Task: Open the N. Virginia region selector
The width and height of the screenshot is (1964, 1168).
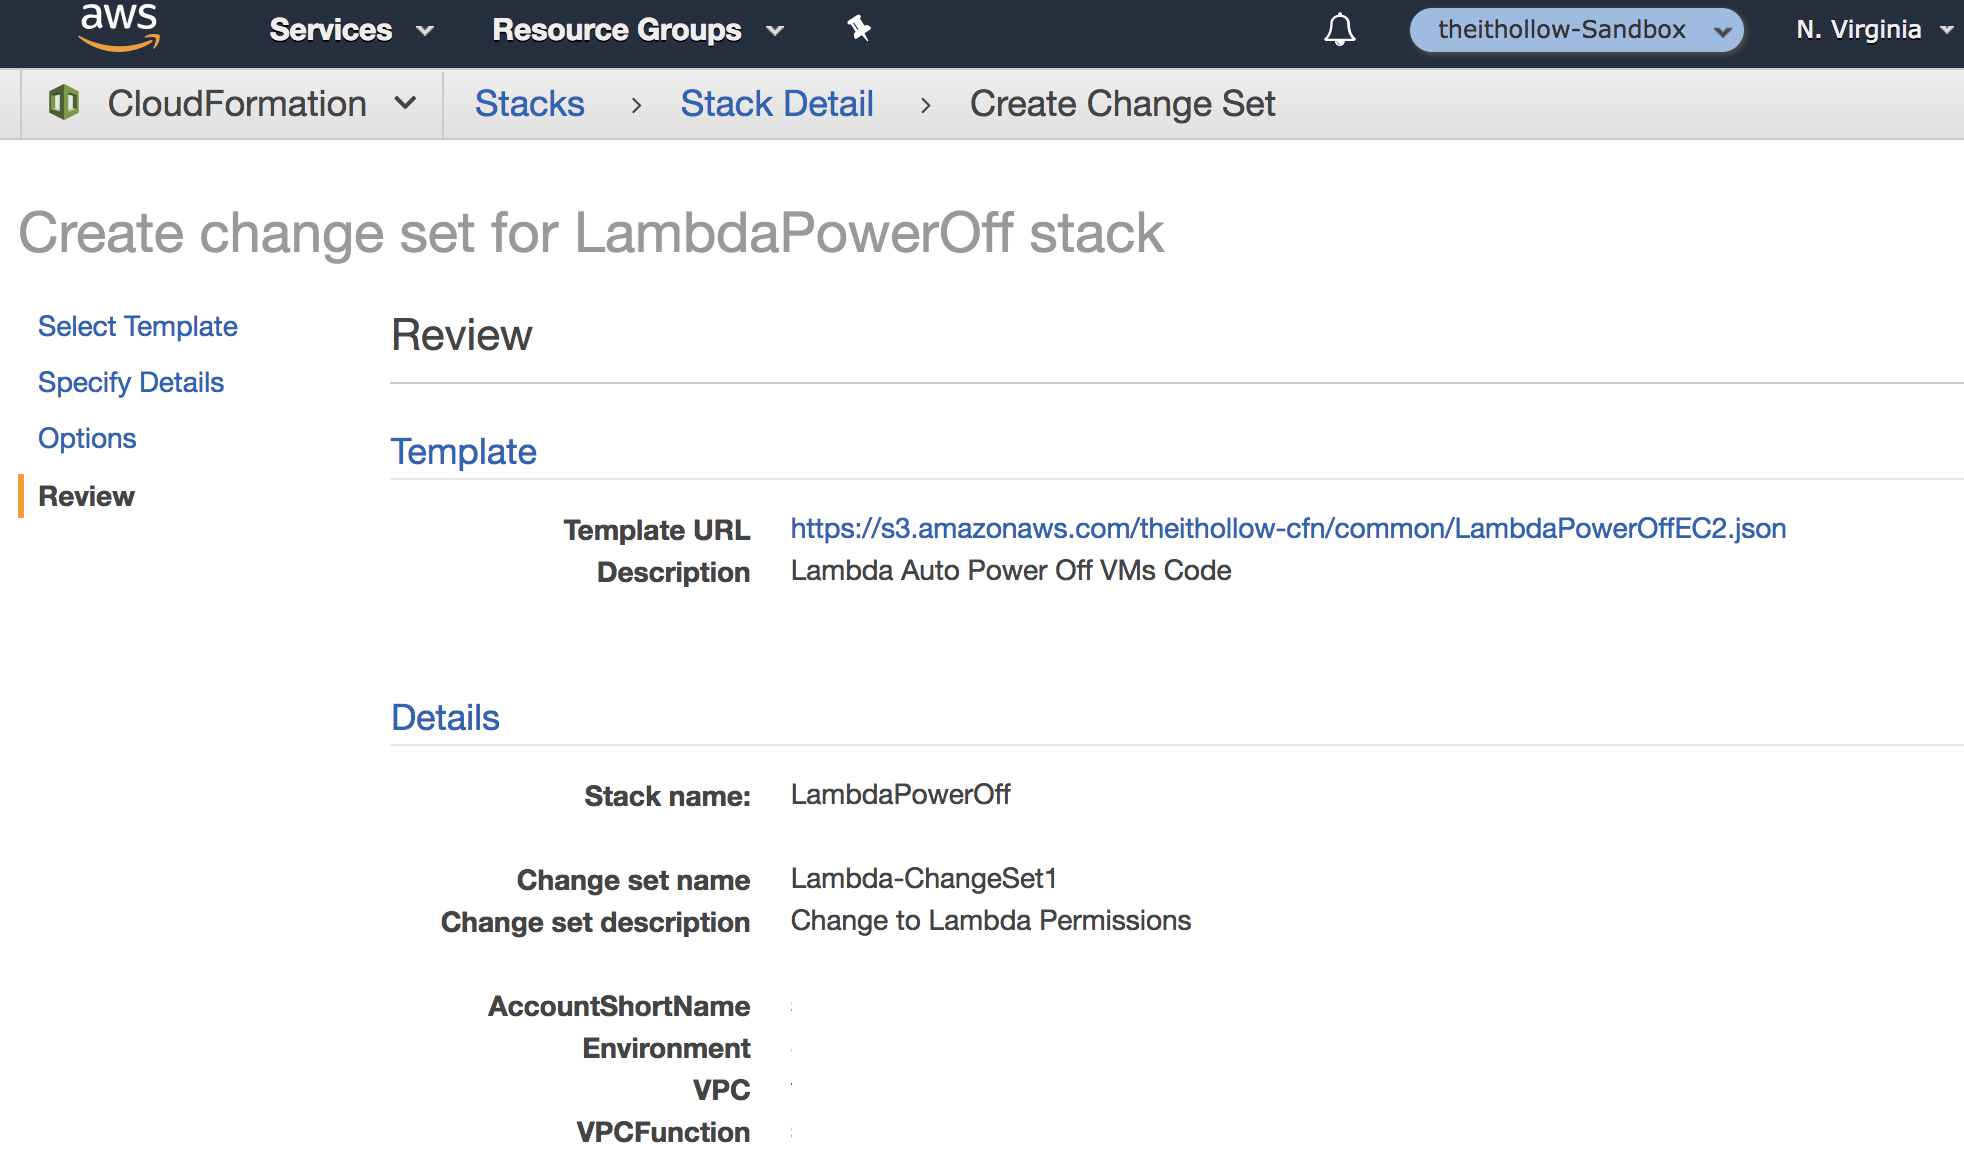Action: (1872, 30)
